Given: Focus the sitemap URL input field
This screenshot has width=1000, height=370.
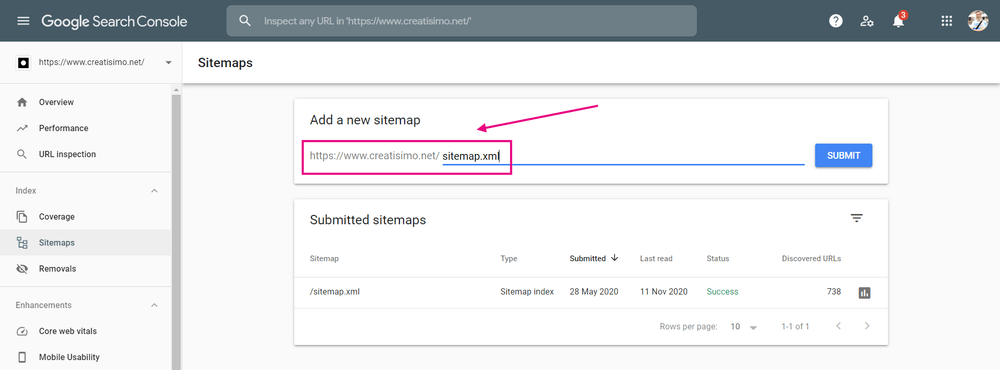Looking at the screenshot, I should tap(623, 156).
